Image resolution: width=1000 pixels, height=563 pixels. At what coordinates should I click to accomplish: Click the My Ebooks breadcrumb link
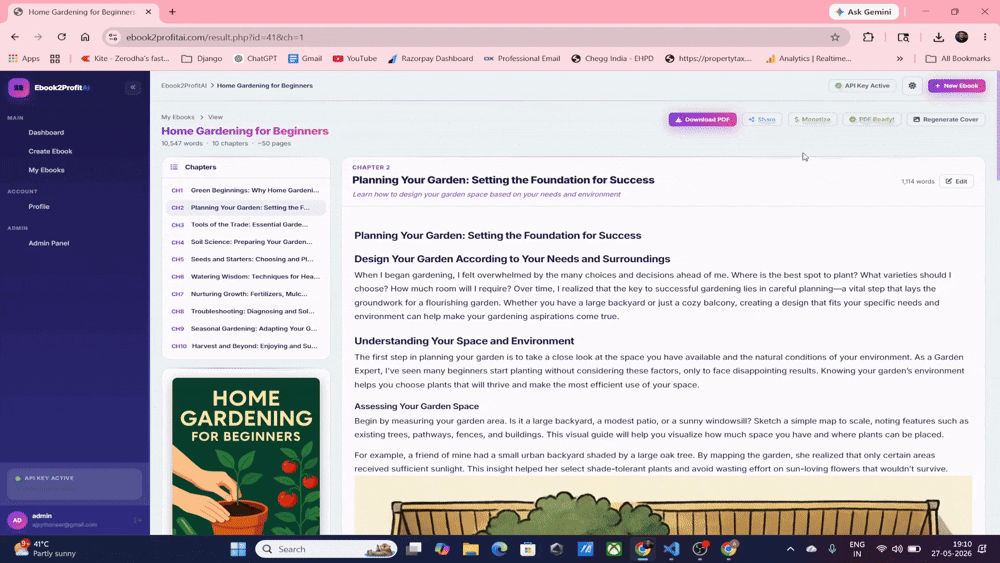pyautogui.click(x=177, y=117)
